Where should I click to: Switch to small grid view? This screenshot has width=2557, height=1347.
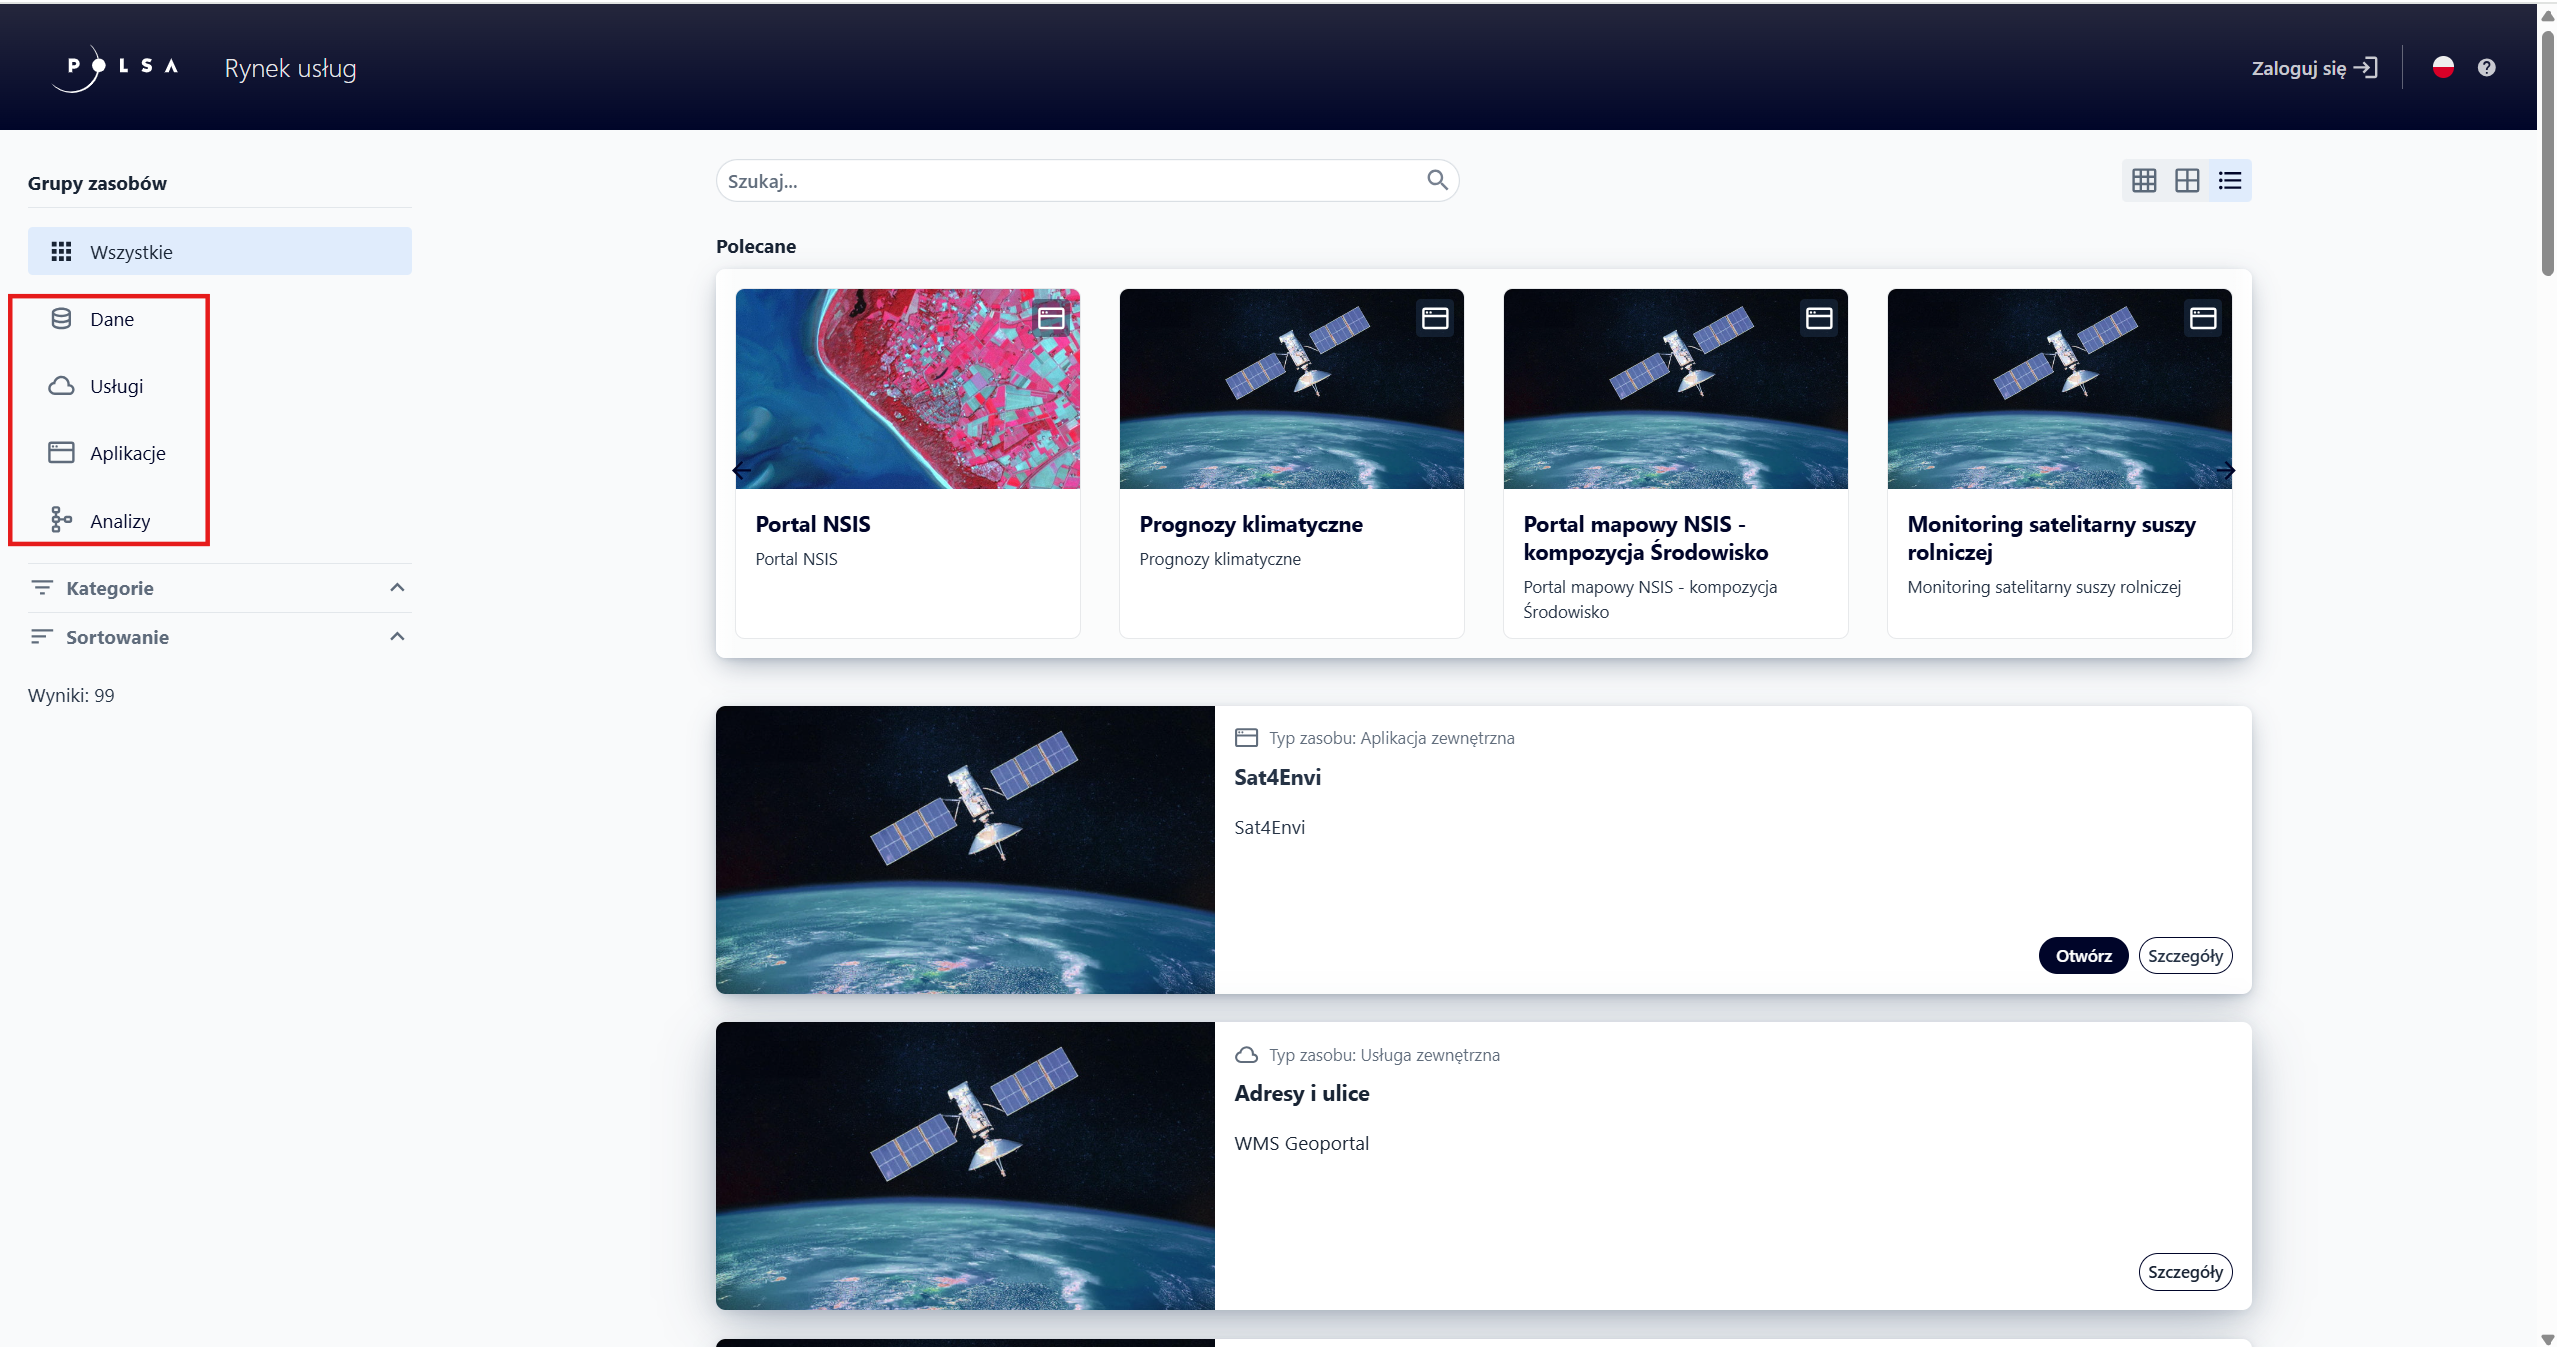pos(2143,181)
